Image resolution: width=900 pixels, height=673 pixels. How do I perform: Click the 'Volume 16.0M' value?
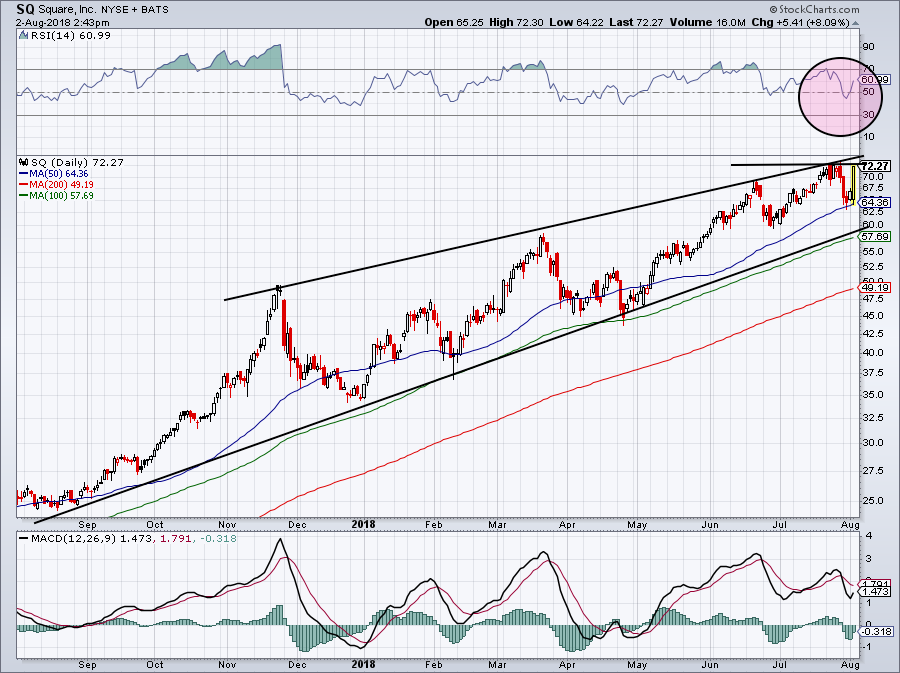pyautogui.click(x=707, y=22)
